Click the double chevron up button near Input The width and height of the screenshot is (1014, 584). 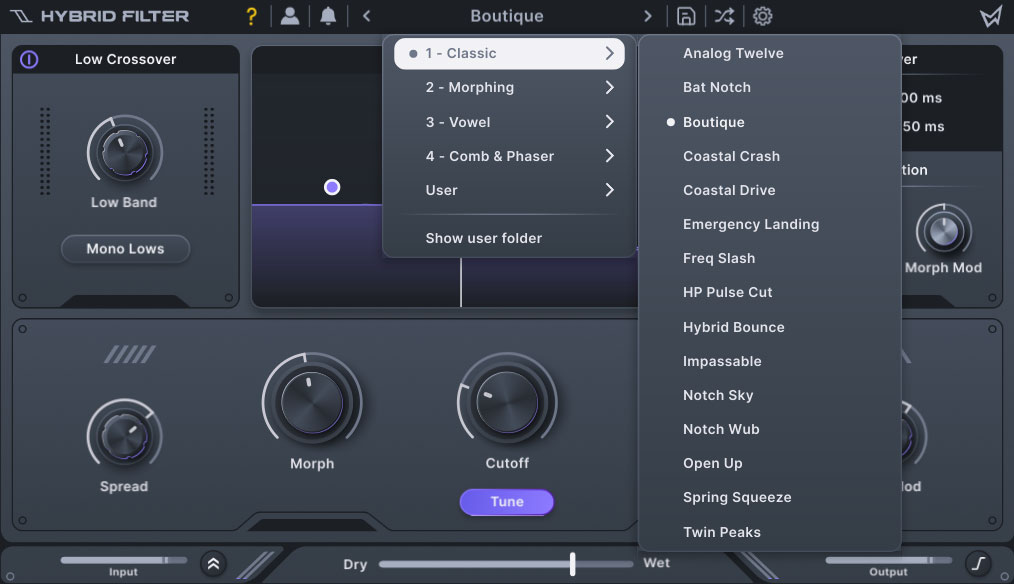pos(213,564)
